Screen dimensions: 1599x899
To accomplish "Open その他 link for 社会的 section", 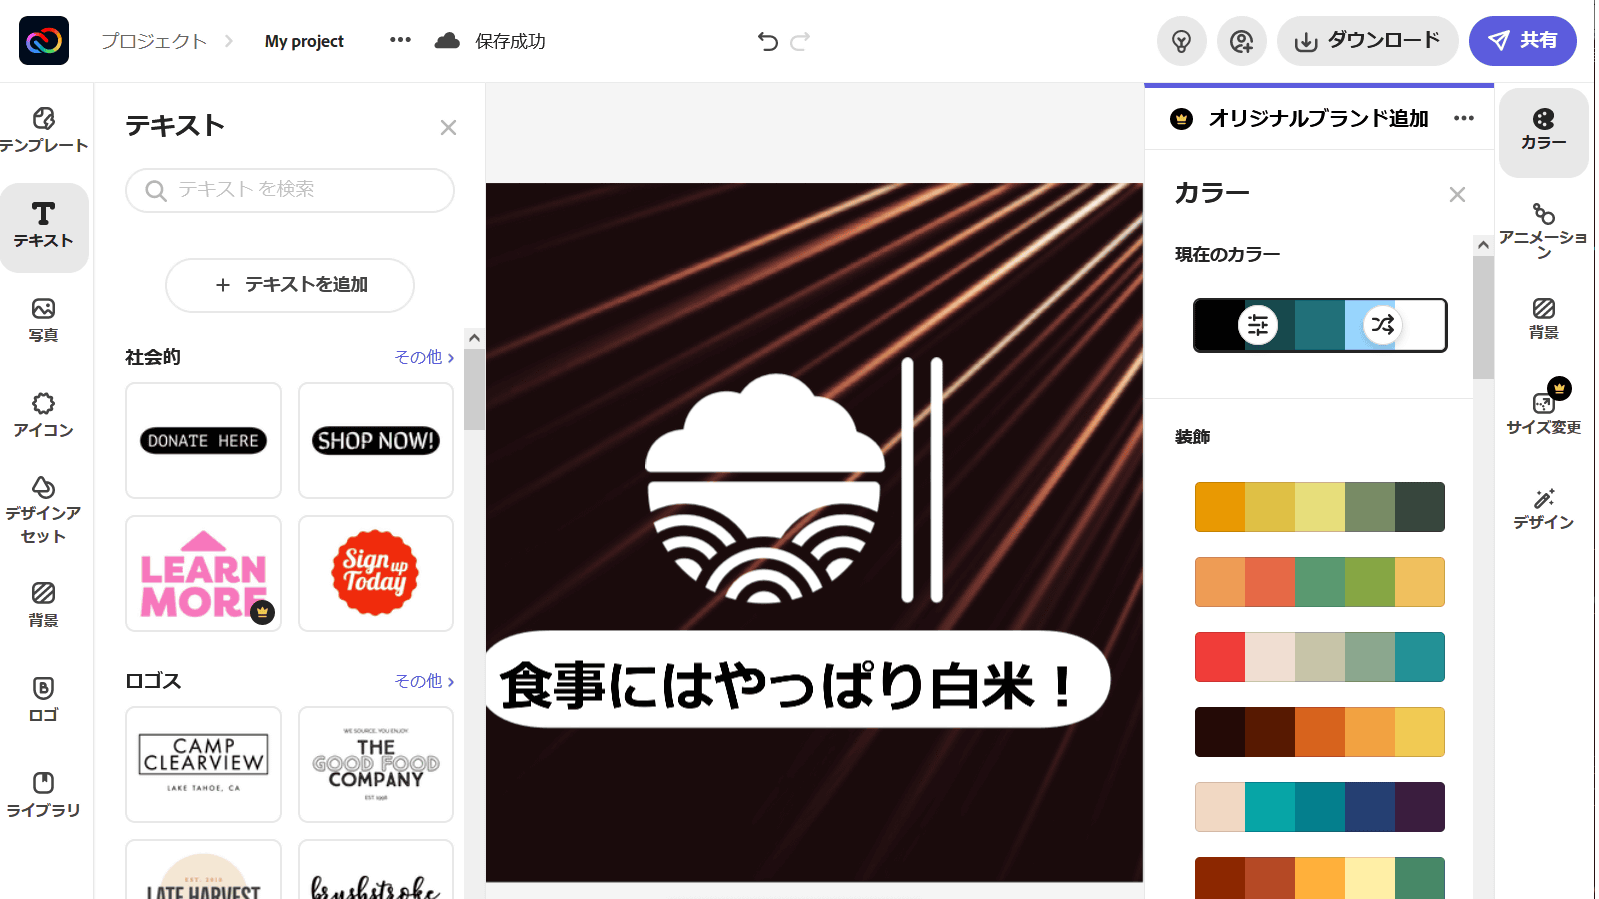I will click(424, 357).
